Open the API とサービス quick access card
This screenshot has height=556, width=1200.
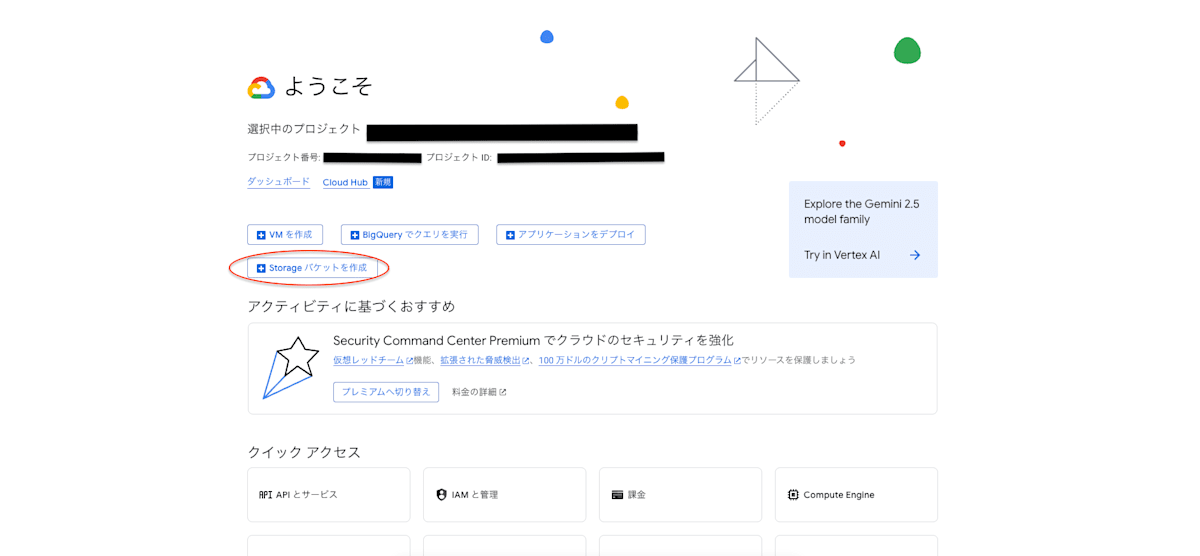coord(329,495)
